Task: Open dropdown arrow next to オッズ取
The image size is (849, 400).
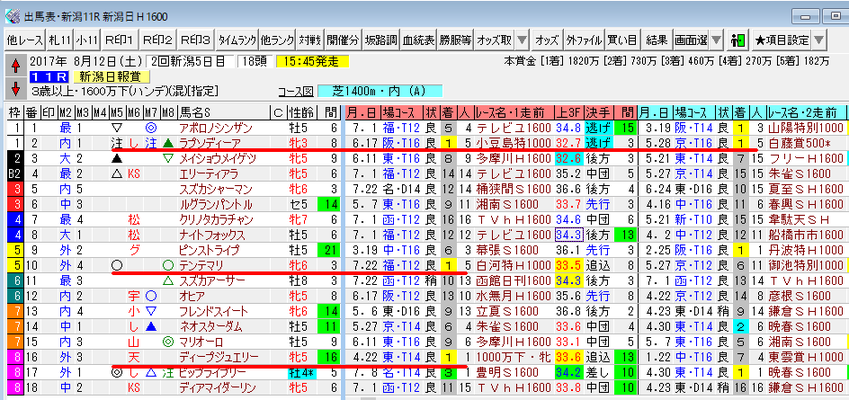Action: point(521,41)
